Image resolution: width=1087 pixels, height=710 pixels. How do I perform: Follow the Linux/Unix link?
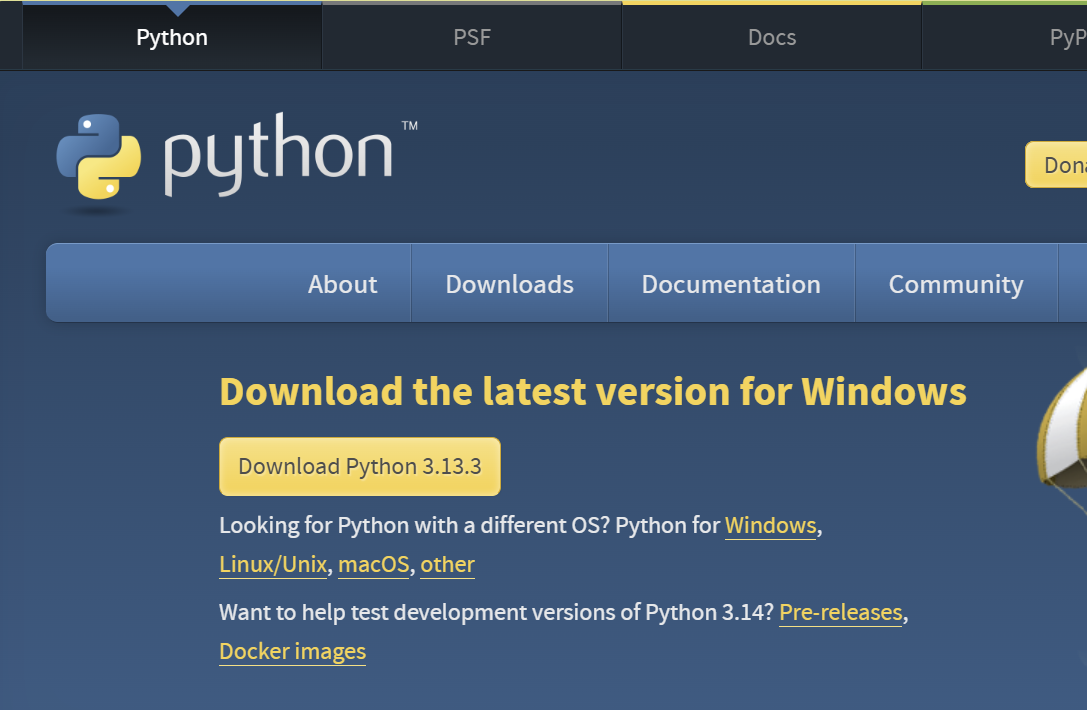point(273,564)
